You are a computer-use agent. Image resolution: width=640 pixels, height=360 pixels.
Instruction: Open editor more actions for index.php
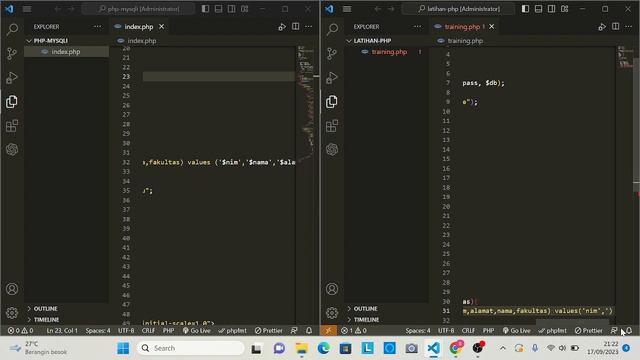click(x=309, y=27)
